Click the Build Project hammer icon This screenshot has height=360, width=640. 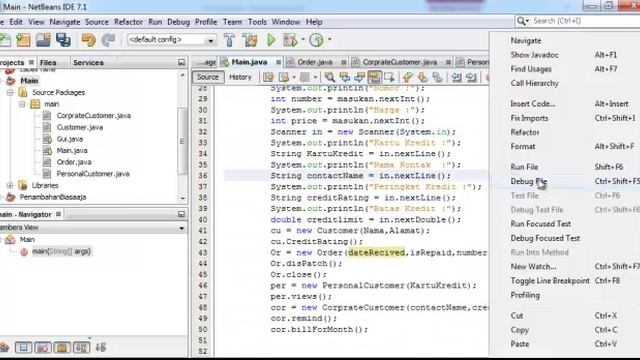229,40
